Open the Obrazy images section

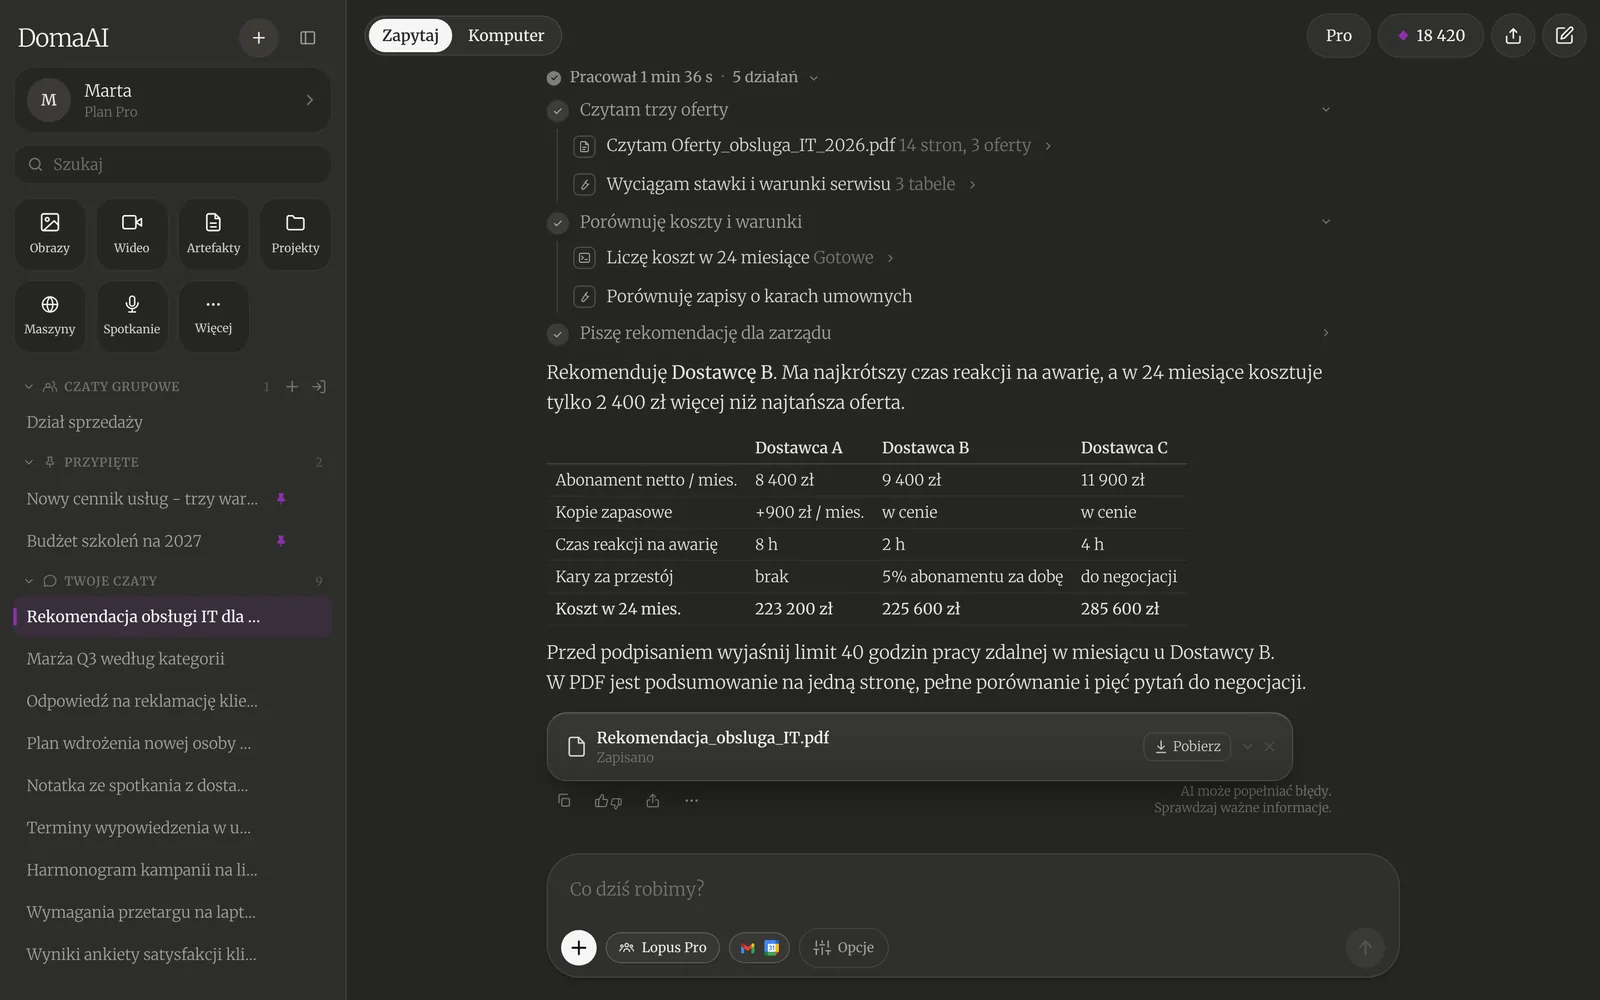(x=49, y=234)
